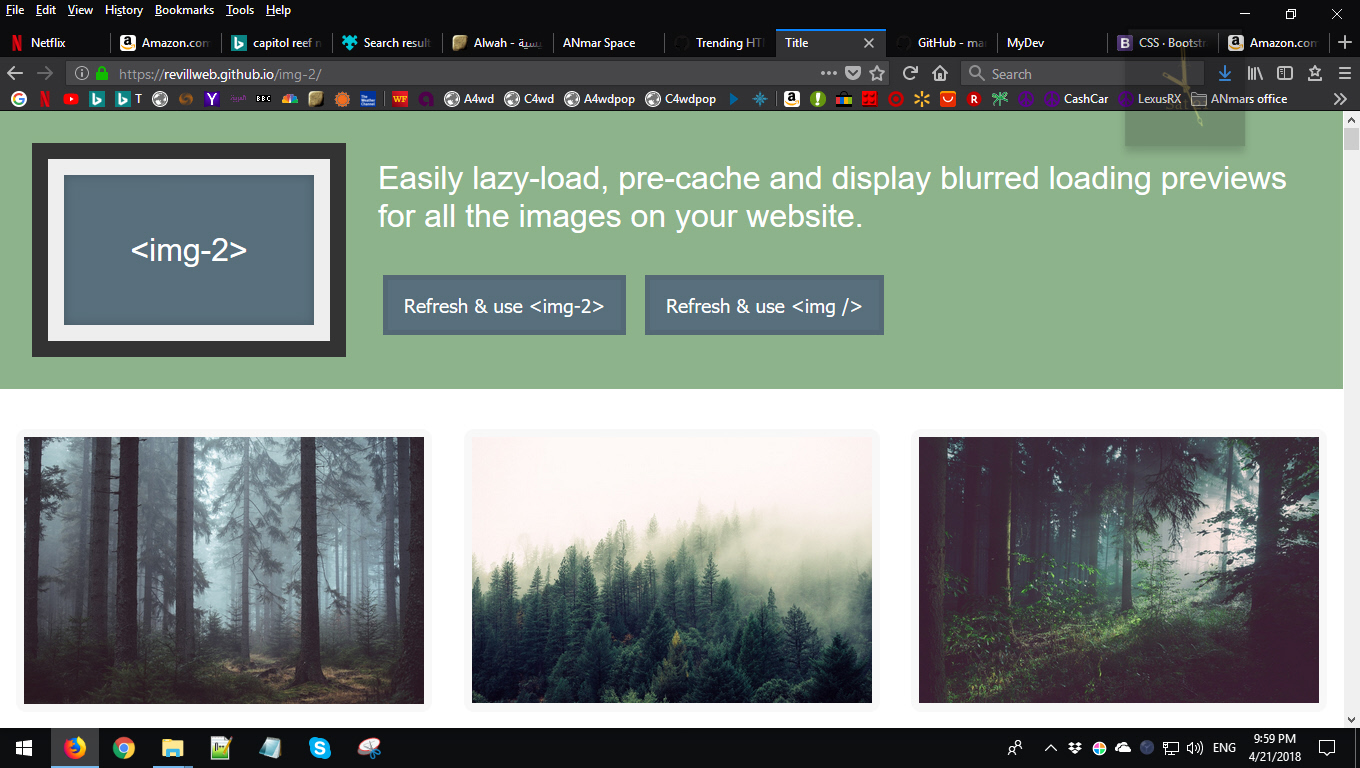Go to the Firefox home page icon

[940, 73]
